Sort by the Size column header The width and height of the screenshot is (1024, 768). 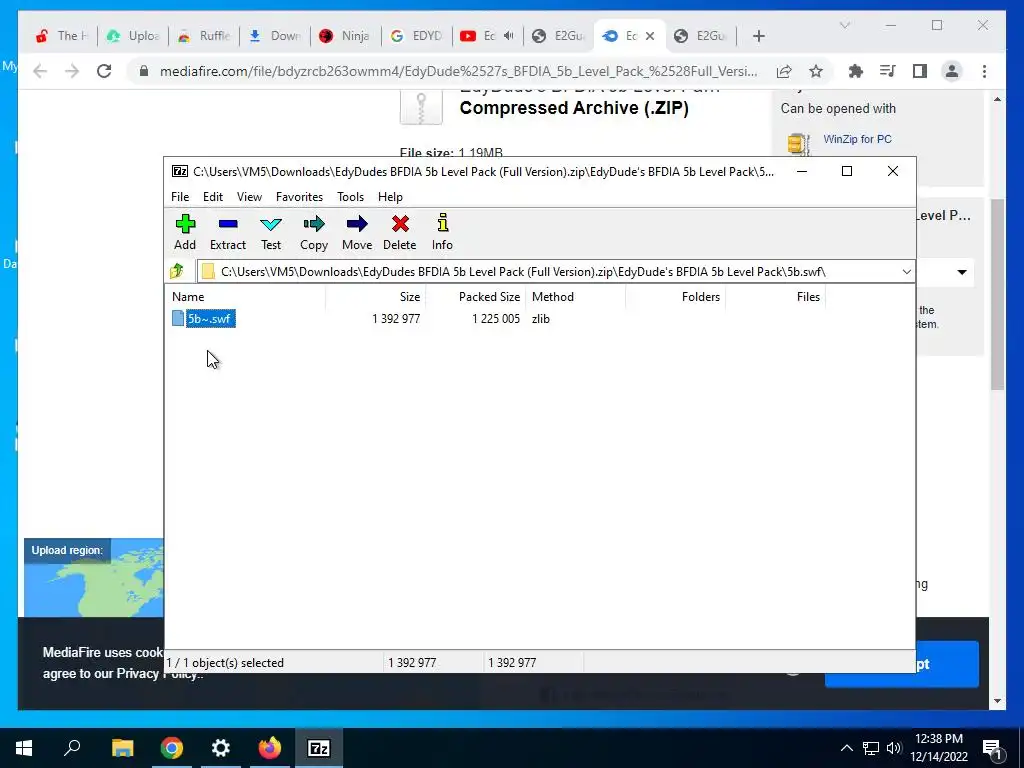(x=376, y=296)
